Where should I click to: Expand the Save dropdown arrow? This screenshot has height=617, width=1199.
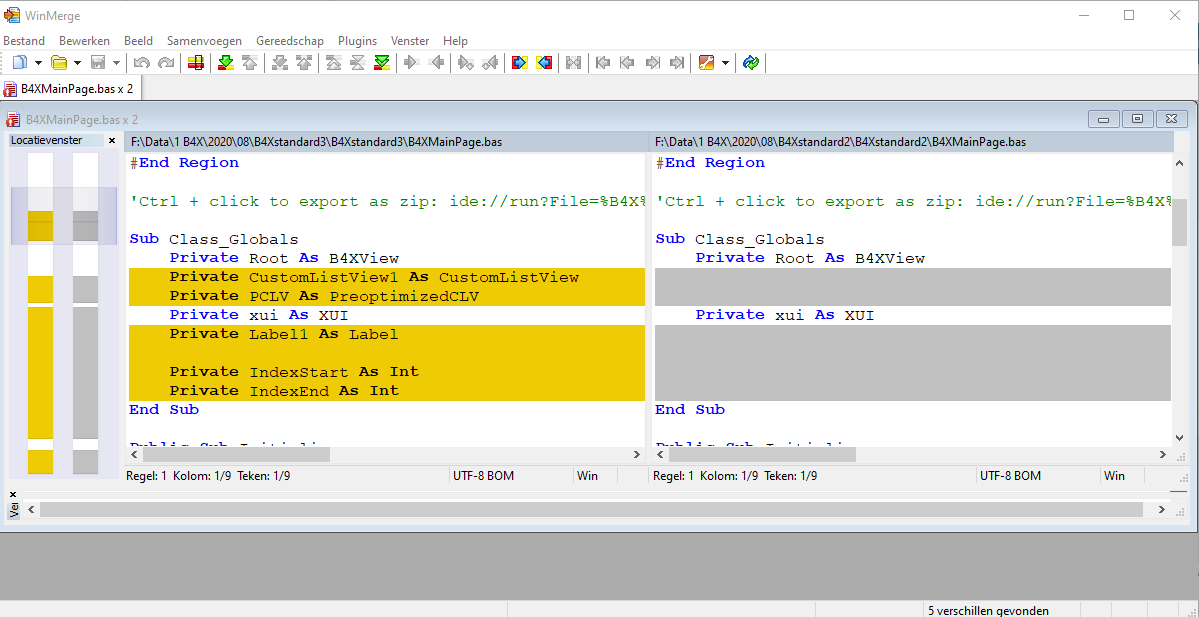(116, 63)
